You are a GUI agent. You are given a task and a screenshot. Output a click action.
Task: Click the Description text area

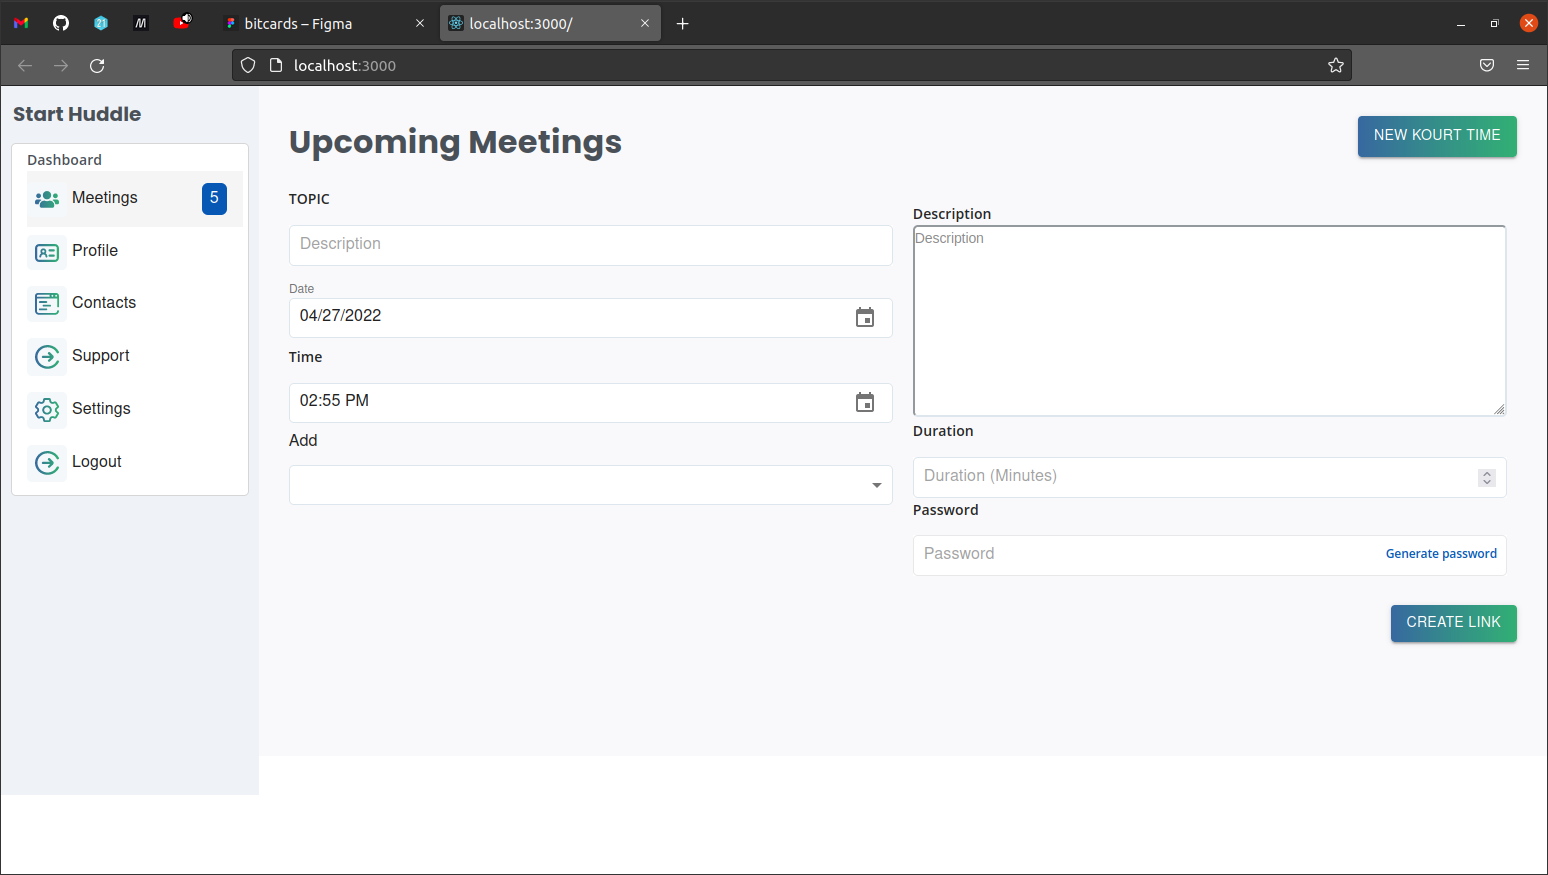[1209, 320]
